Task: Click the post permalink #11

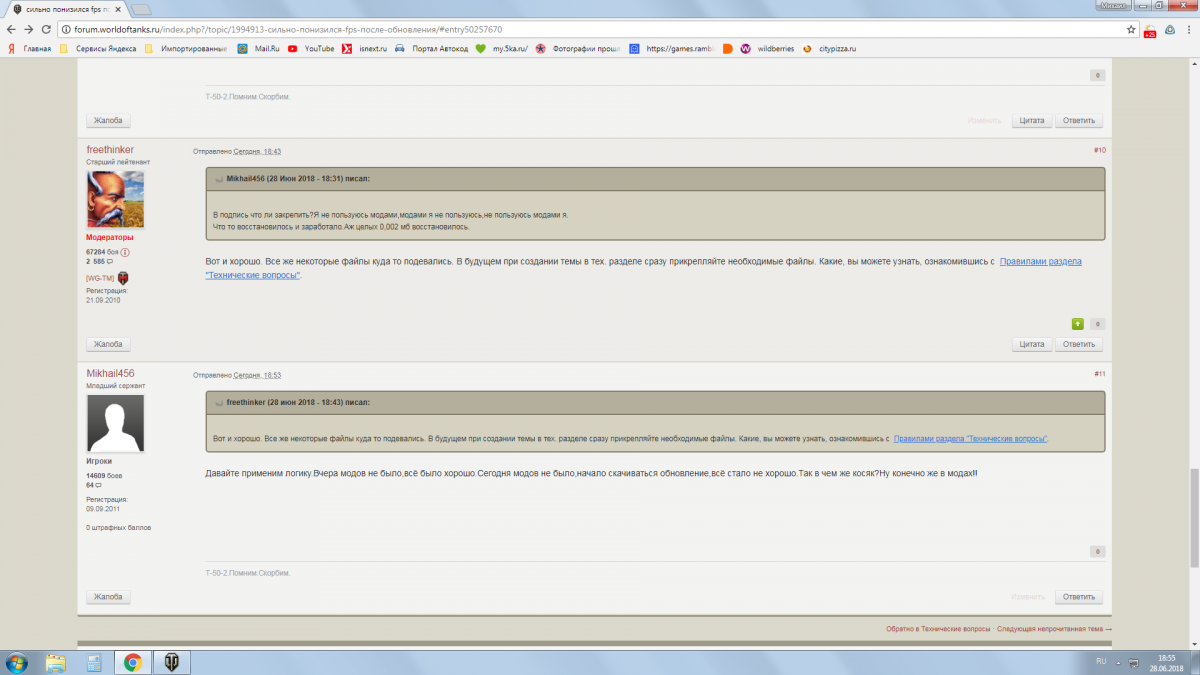Action: [1099, 374]
